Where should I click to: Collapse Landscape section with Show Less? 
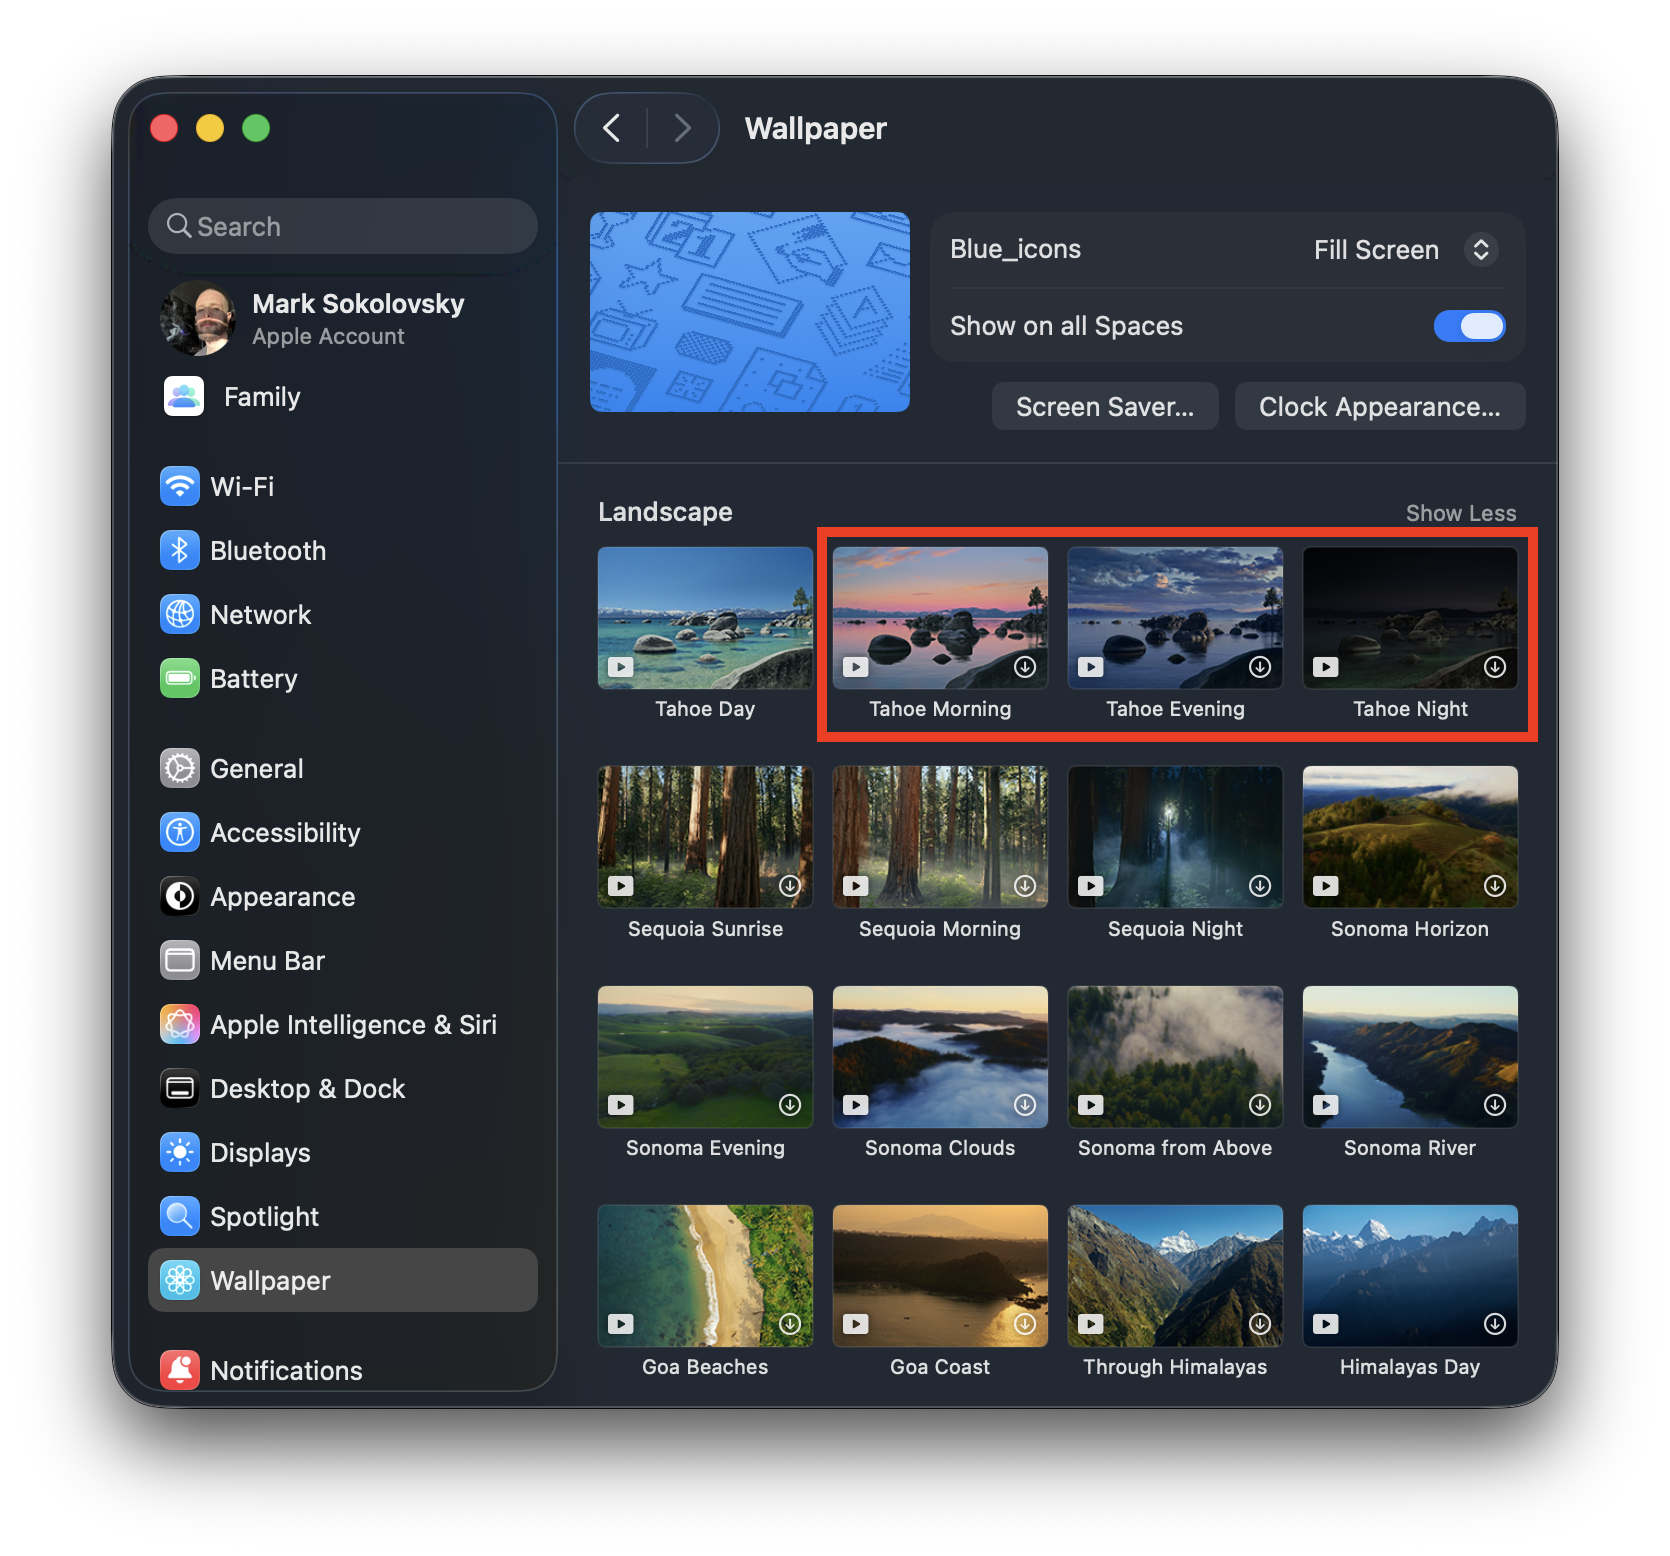(x=1460, y=513)
